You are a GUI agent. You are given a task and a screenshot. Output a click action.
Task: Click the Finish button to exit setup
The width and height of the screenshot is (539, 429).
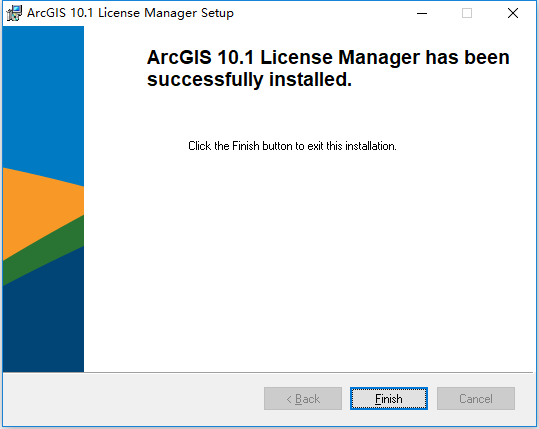tap(389, 398)
